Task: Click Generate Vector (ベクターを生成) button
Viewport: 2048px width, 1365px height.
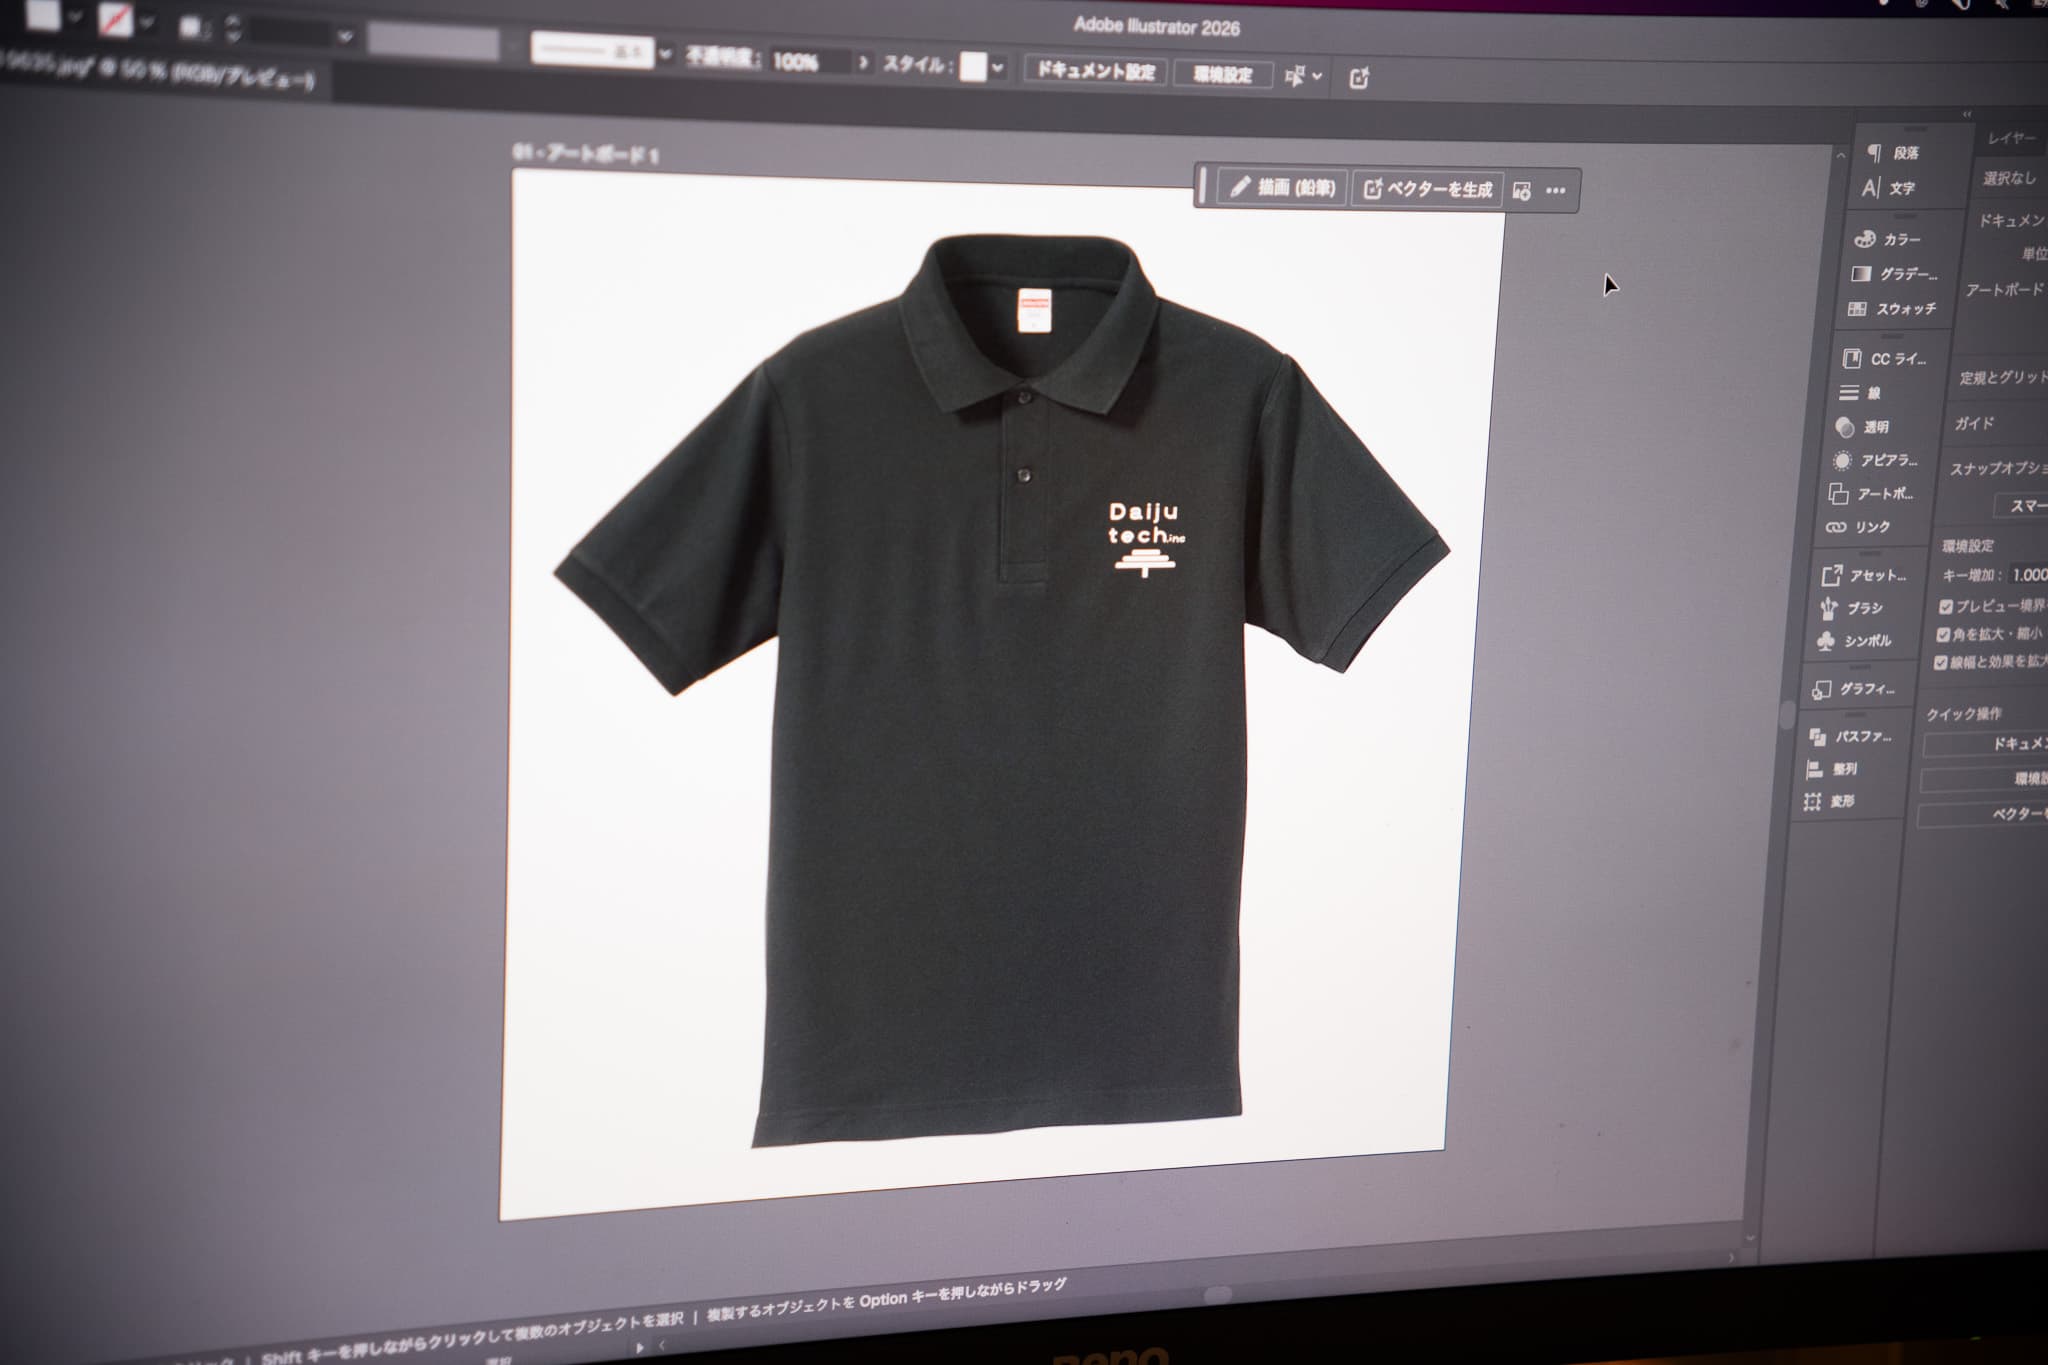Action: point(1428,189)
